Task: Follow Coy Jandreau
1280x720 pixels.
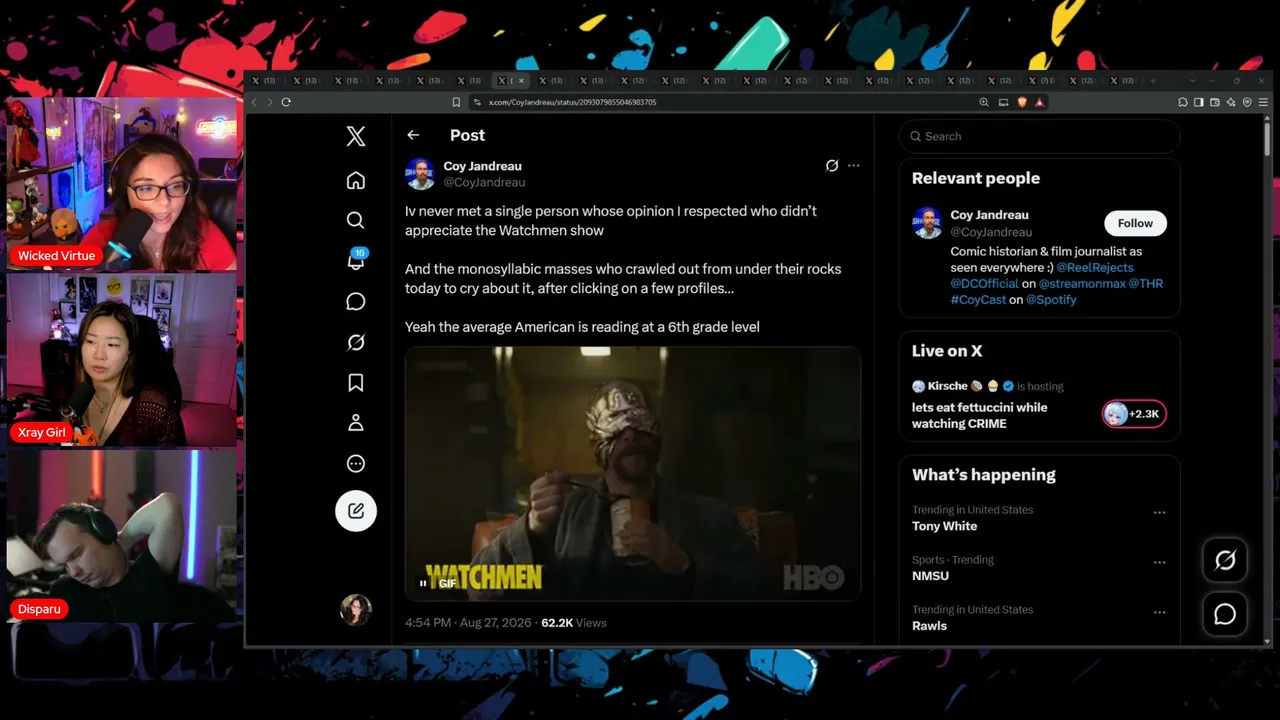Action: [x=1135, y=223]
